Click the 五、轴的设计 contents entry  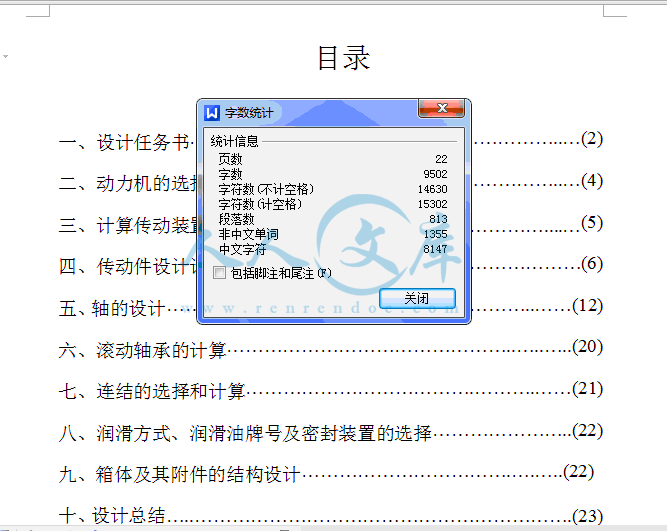pos(112,308)
